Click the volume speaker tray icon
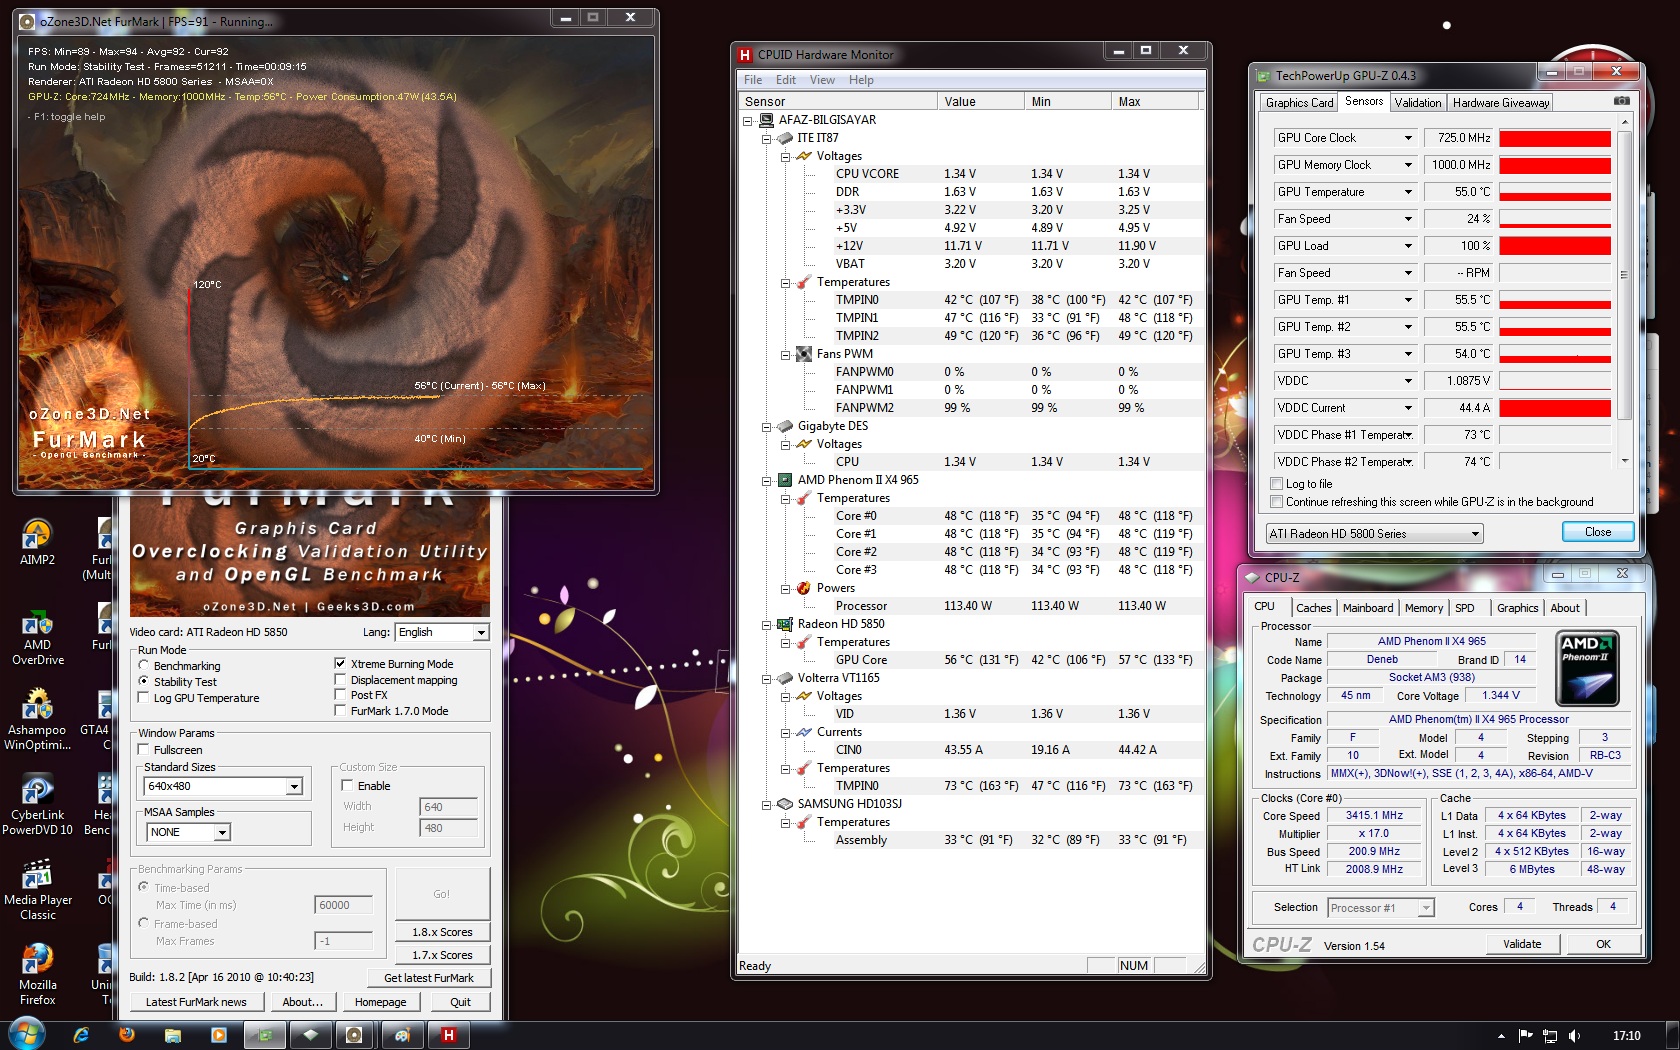The height and width of the screenshot is (1050, 1680). click(x=1575, y=1036)
